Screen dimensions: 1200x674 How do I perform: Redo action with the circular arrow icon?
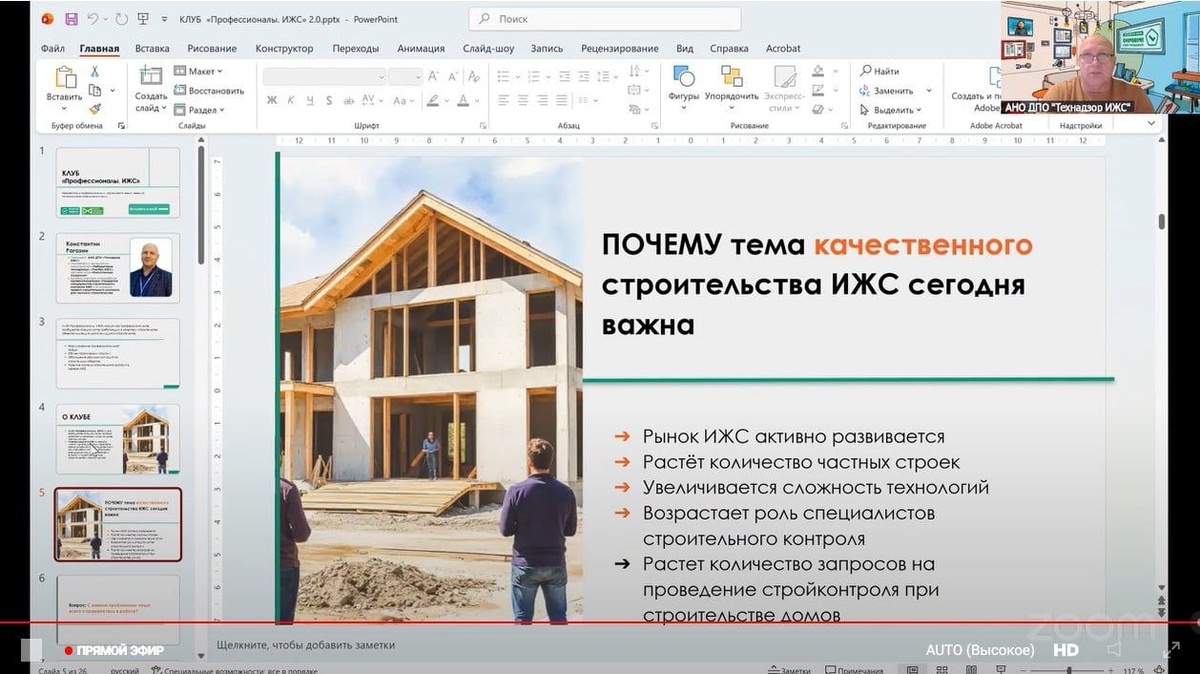click(x=123, y=19)
